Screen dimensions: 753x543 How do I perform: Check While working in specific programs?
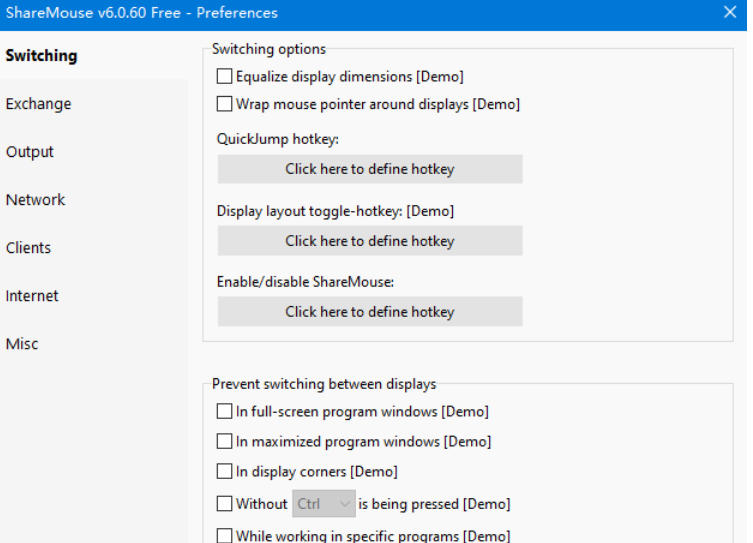pyautogui.click(x=225, y=536)
